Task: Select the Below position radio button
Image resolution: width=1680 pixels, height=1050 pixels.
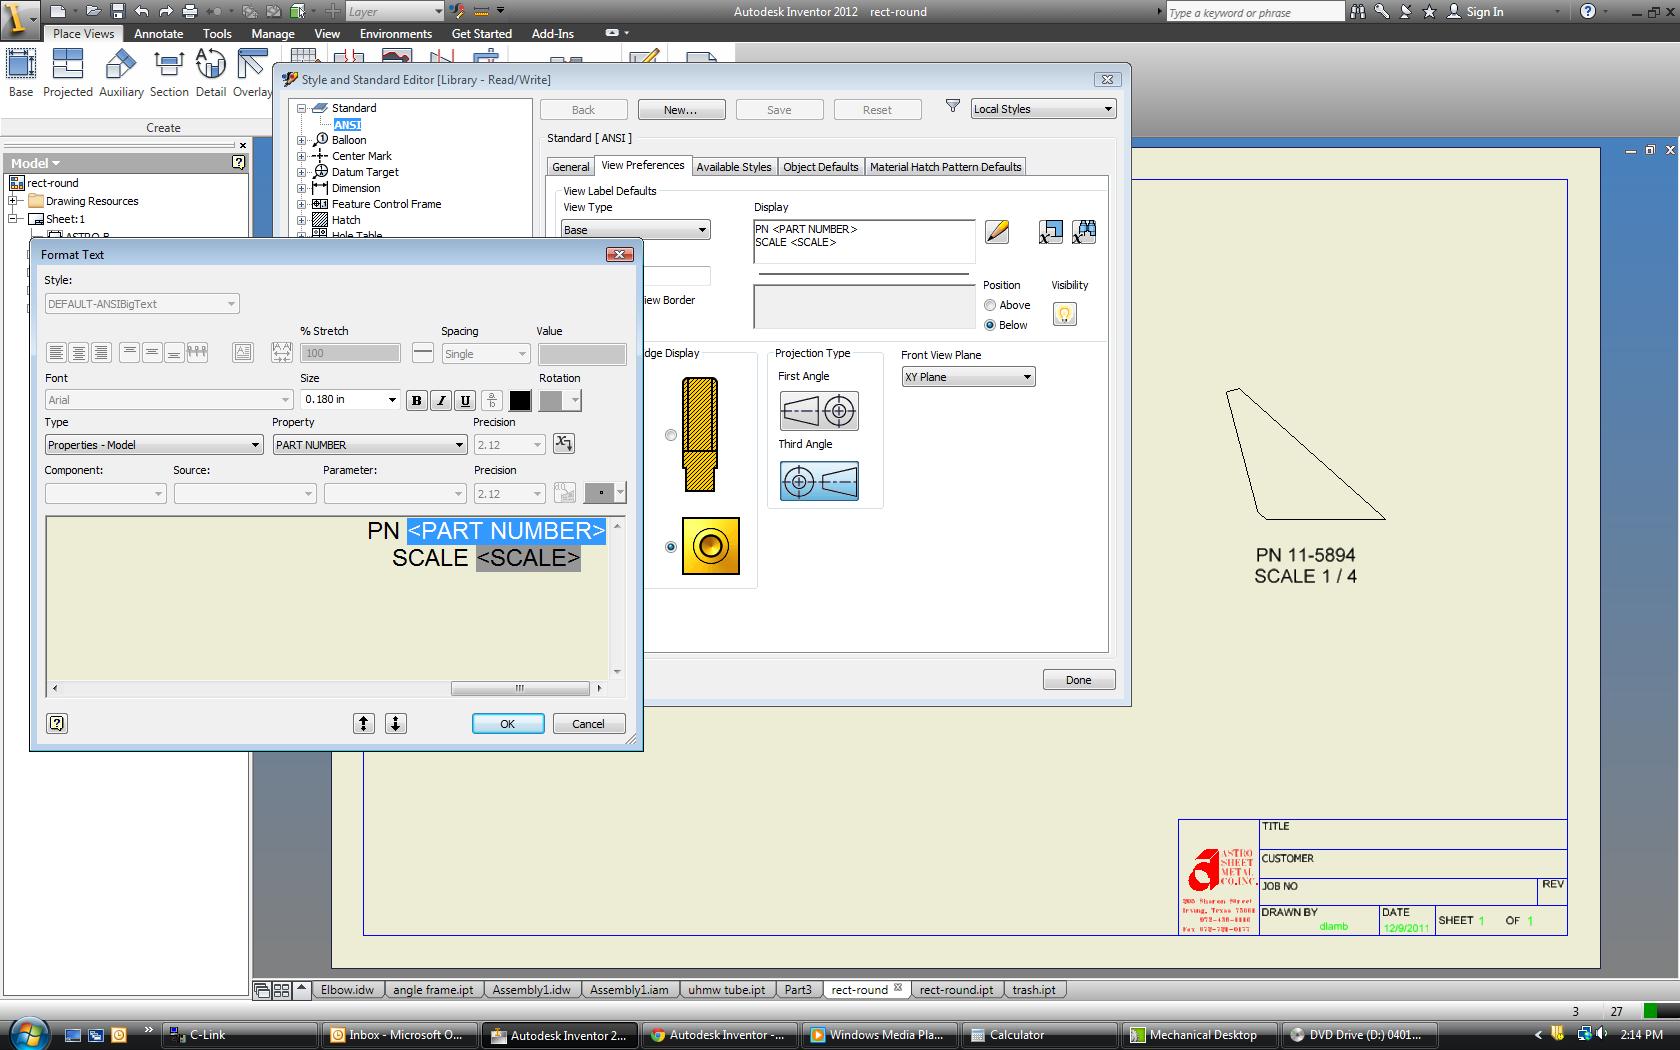Action: pyautogui.click(x=990, y=325)
